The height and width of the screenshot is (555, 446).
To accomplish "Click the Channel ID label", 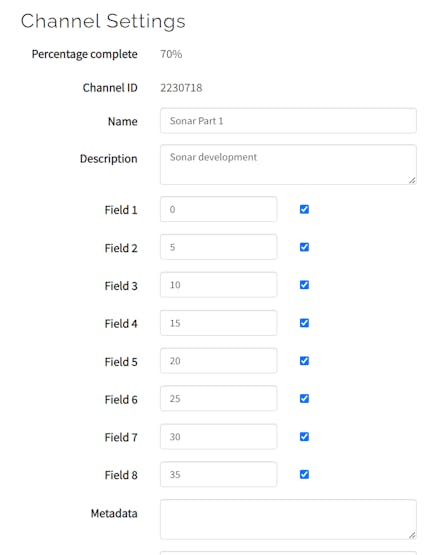I will point(110,88).
